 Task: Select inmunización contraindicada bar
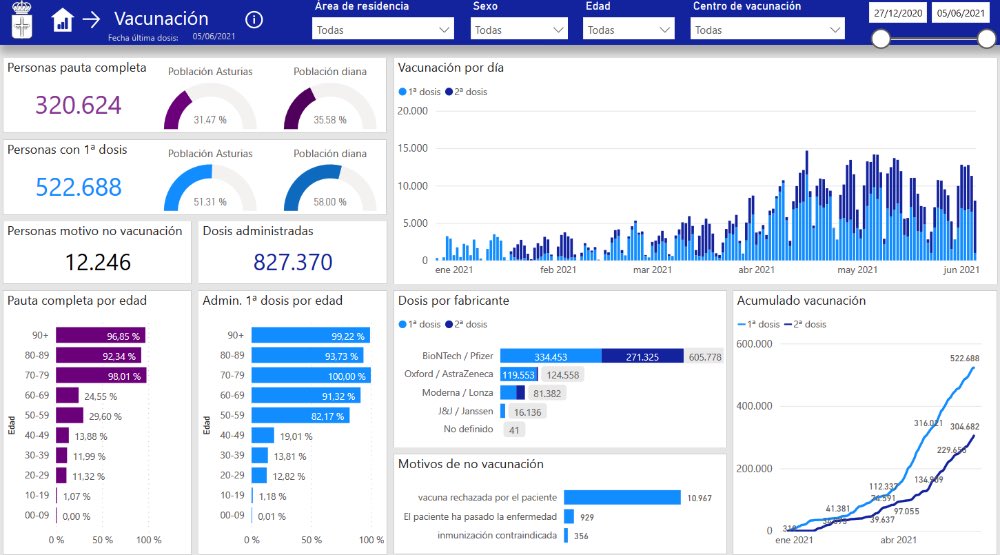tap(566, 535)
